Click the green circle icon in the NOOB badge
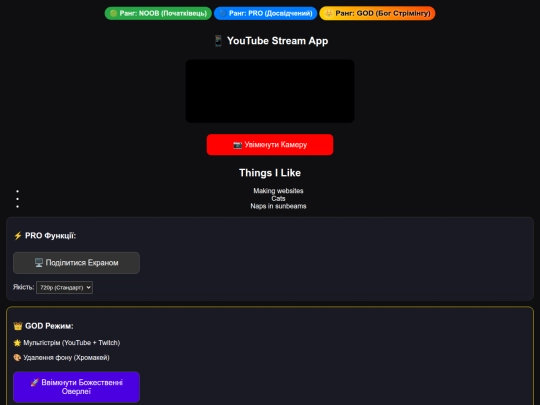 [x=114, y=13]
